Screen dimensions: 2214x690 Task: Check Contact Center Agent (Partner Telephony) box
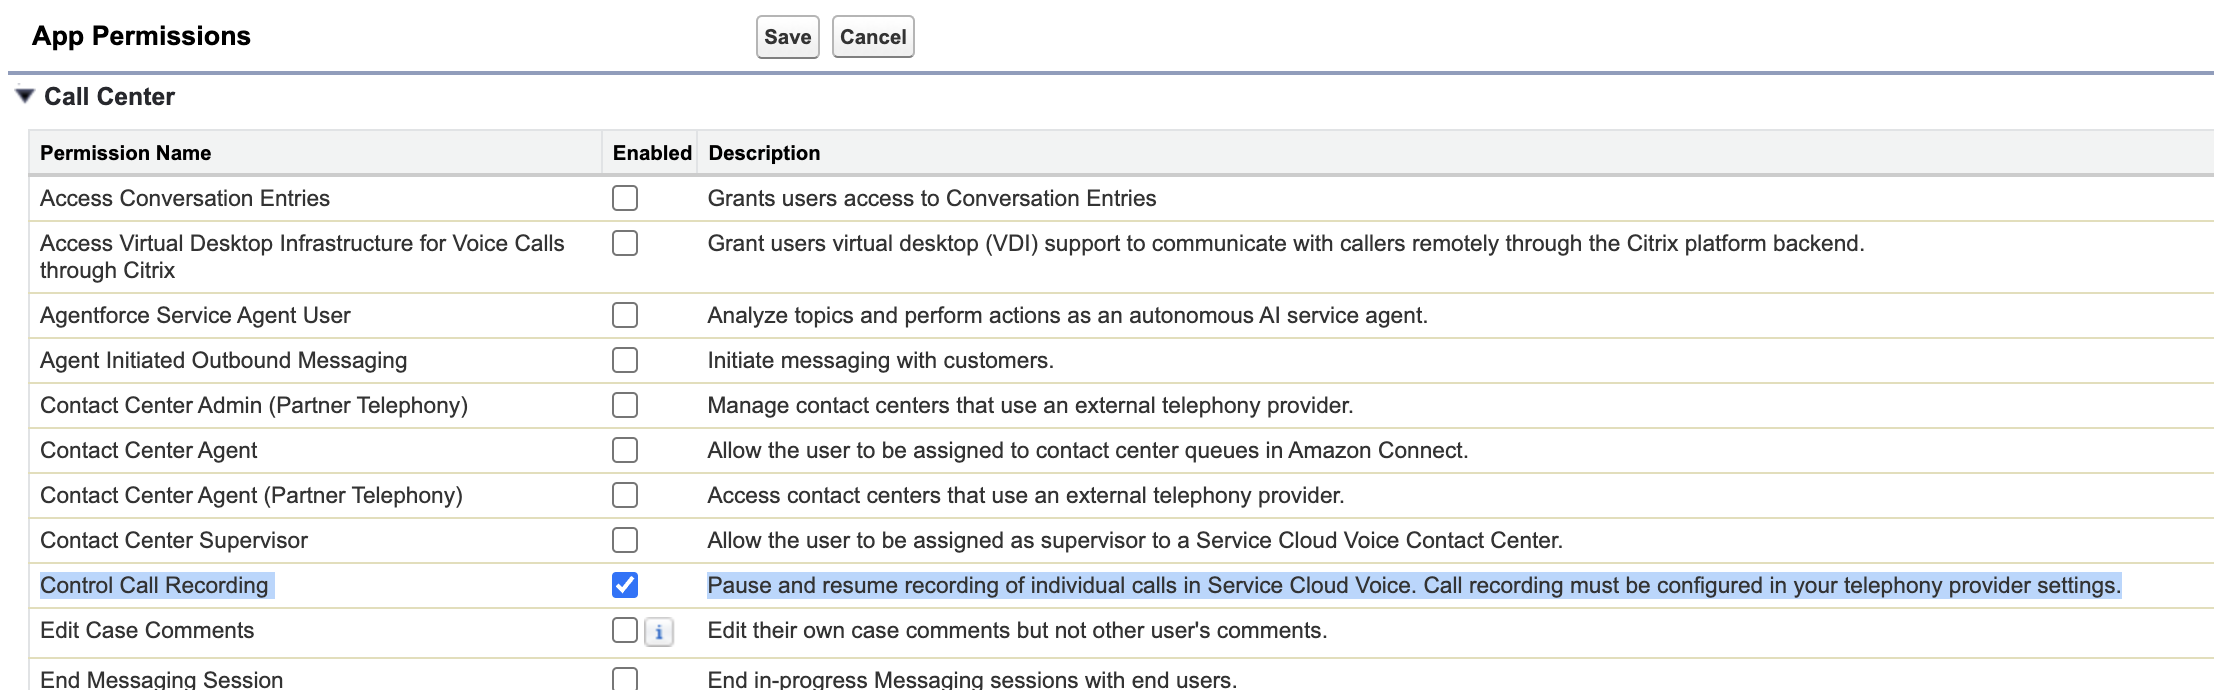(x=625, y=495)
